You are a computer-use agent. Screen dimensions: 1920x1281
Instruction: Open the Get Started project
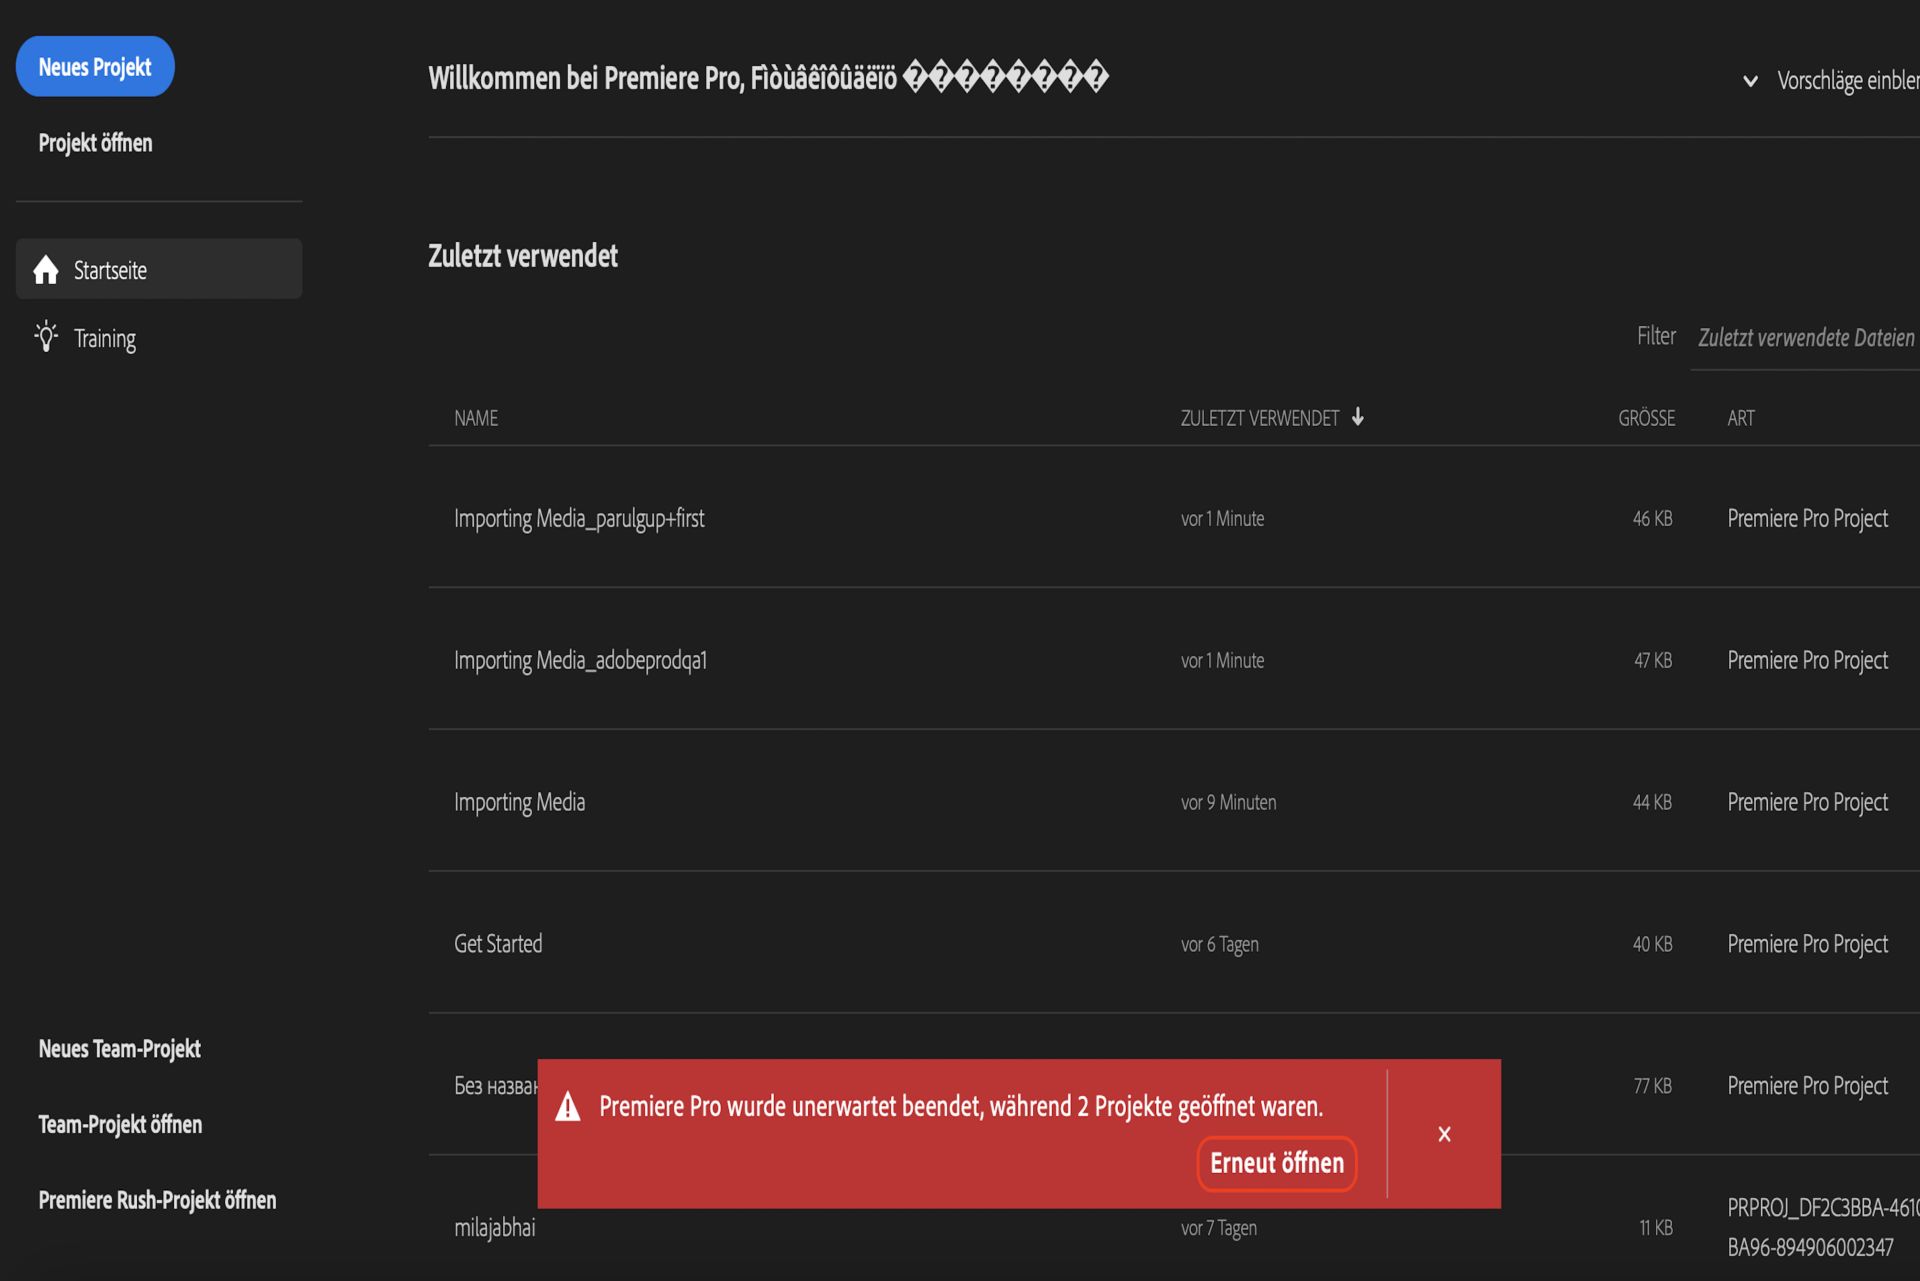coord(497,943)
